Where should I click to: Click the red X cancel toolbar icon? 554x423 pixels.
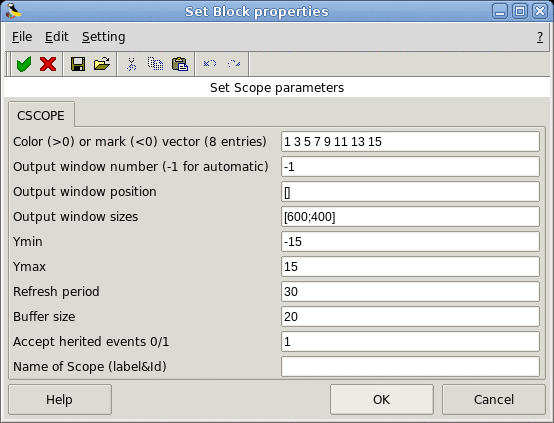pos(48,64)
